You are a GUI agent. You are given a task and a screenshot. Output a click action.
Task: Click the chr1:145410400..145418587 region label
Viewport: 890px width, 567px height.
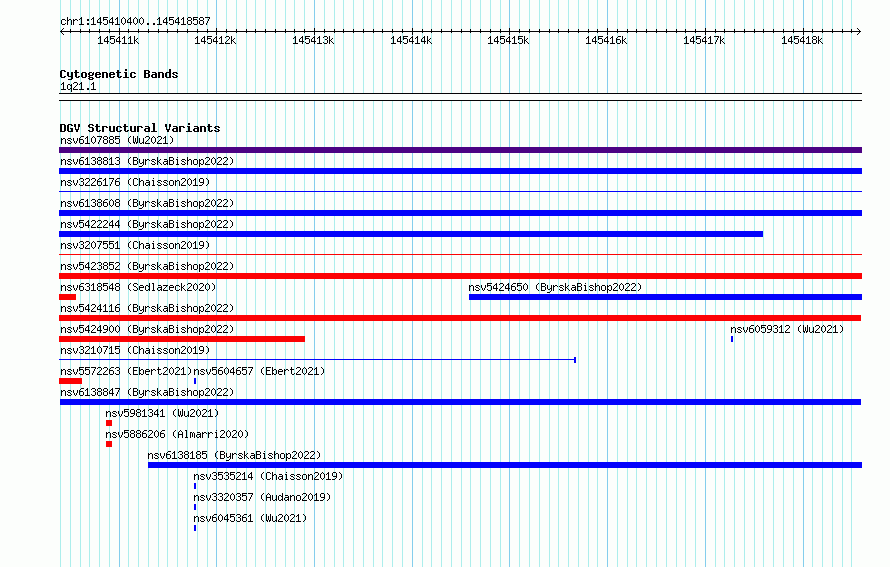[x=135, y=21]
